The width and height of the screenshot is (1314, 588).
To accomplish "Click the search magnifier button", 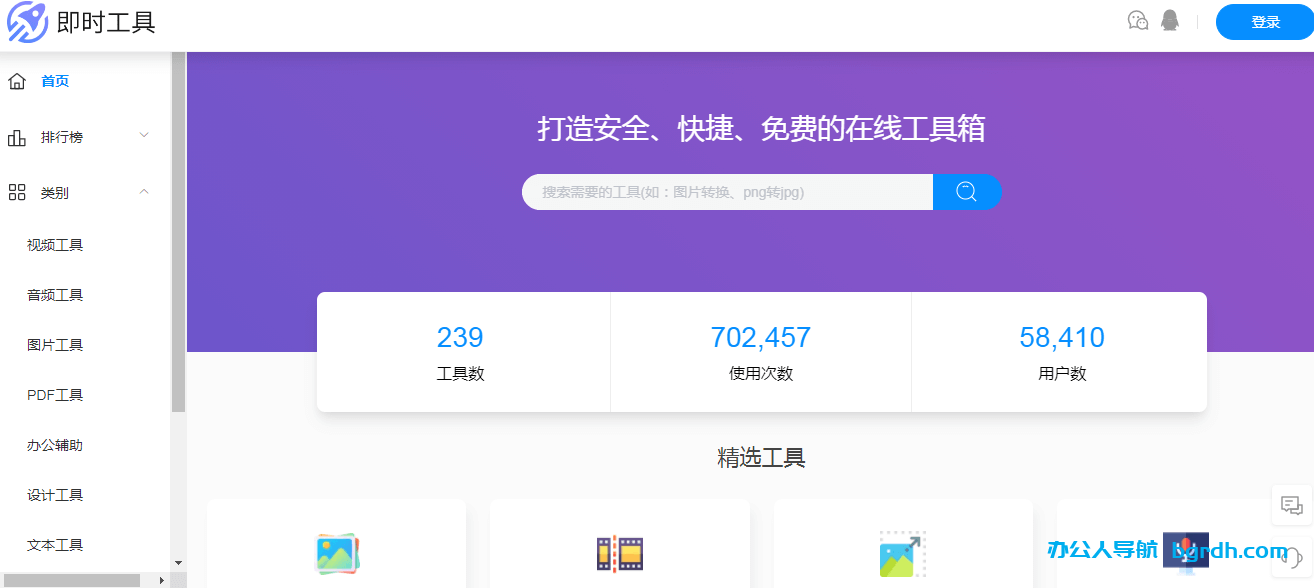I will coord(967,191).
